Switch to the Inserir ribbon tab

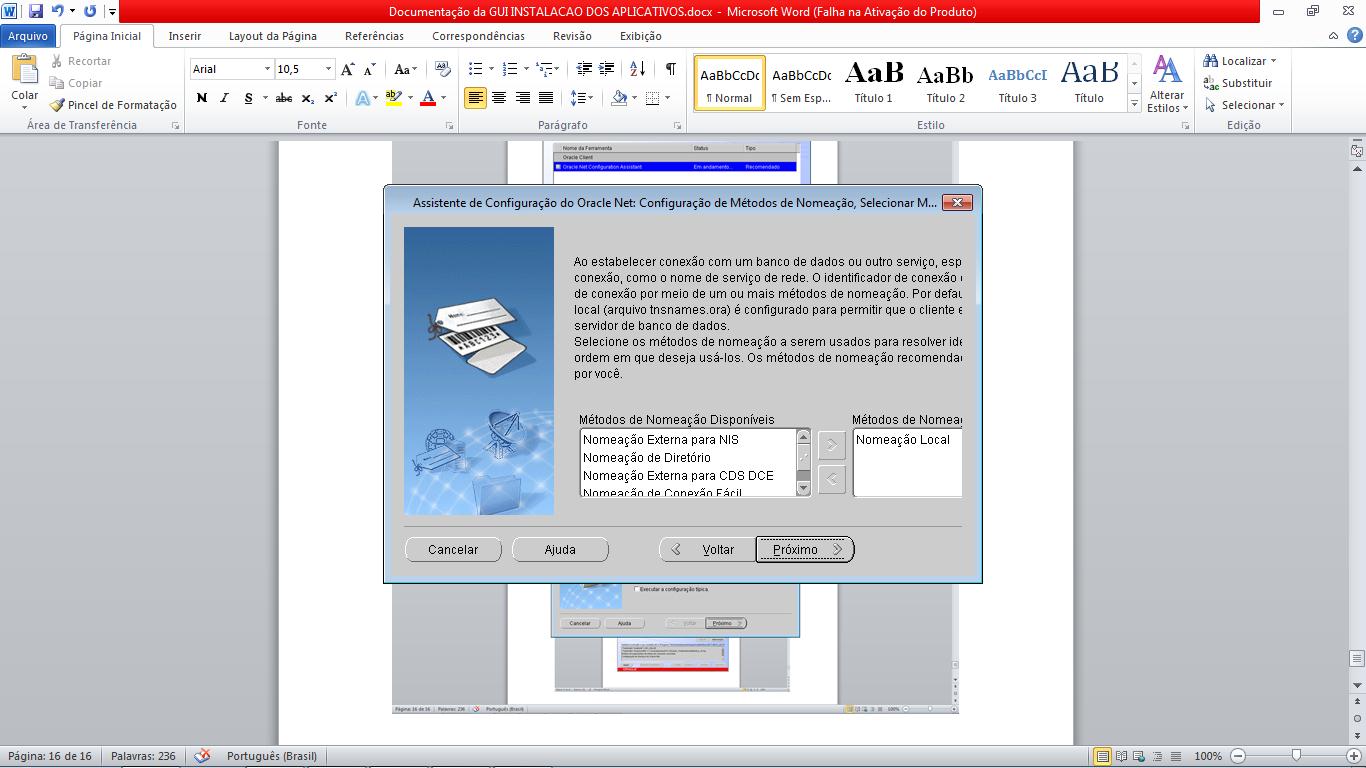[184, 36]
